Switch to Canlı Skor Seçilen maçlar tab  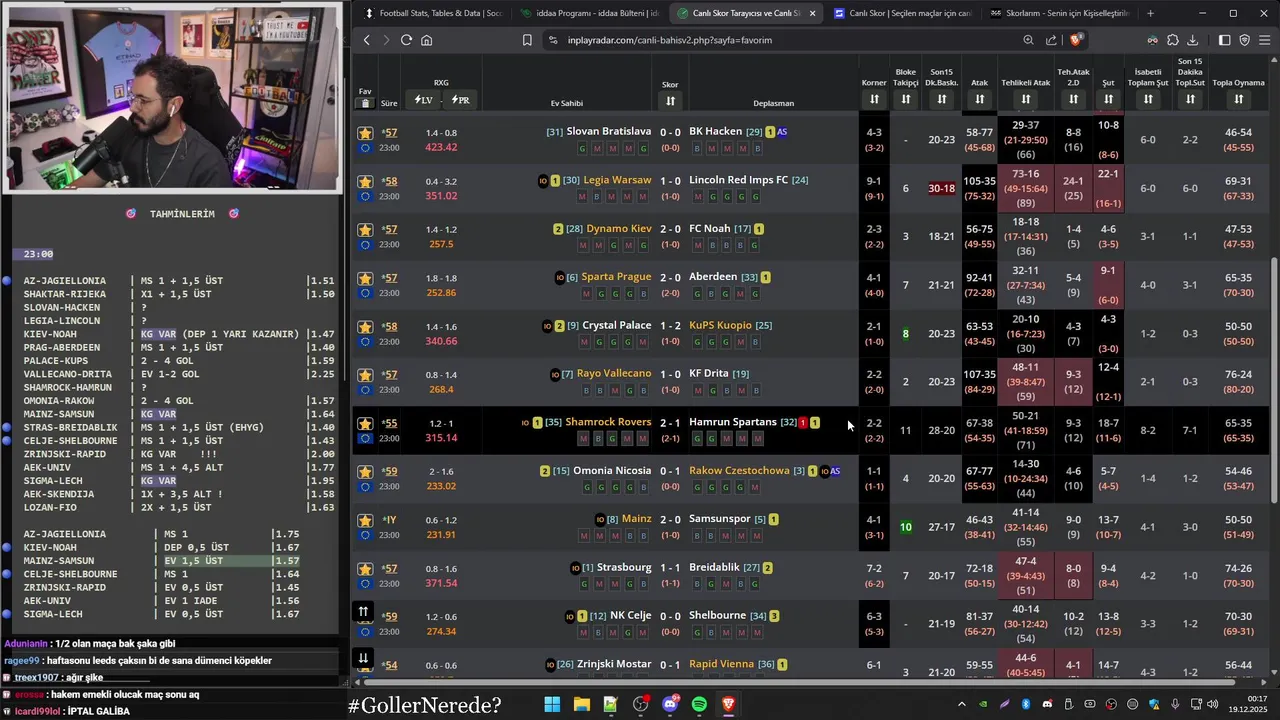click(x=903, y=13)
